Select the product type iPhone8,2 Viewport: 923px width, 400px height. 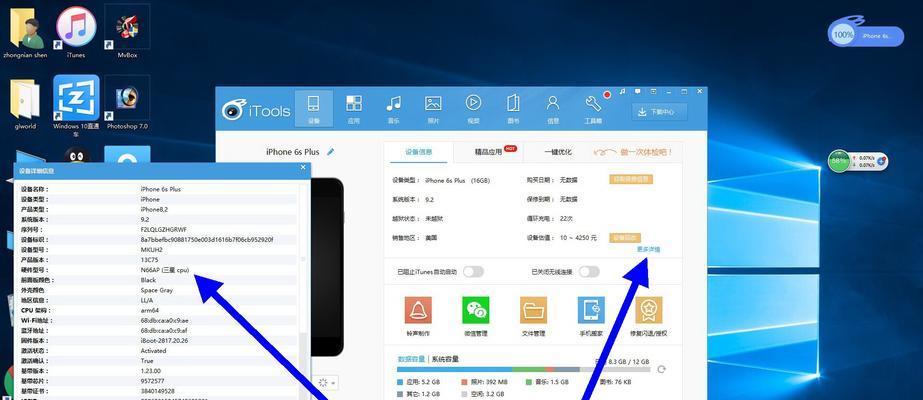pyautogui.click(x=154, y=209)
